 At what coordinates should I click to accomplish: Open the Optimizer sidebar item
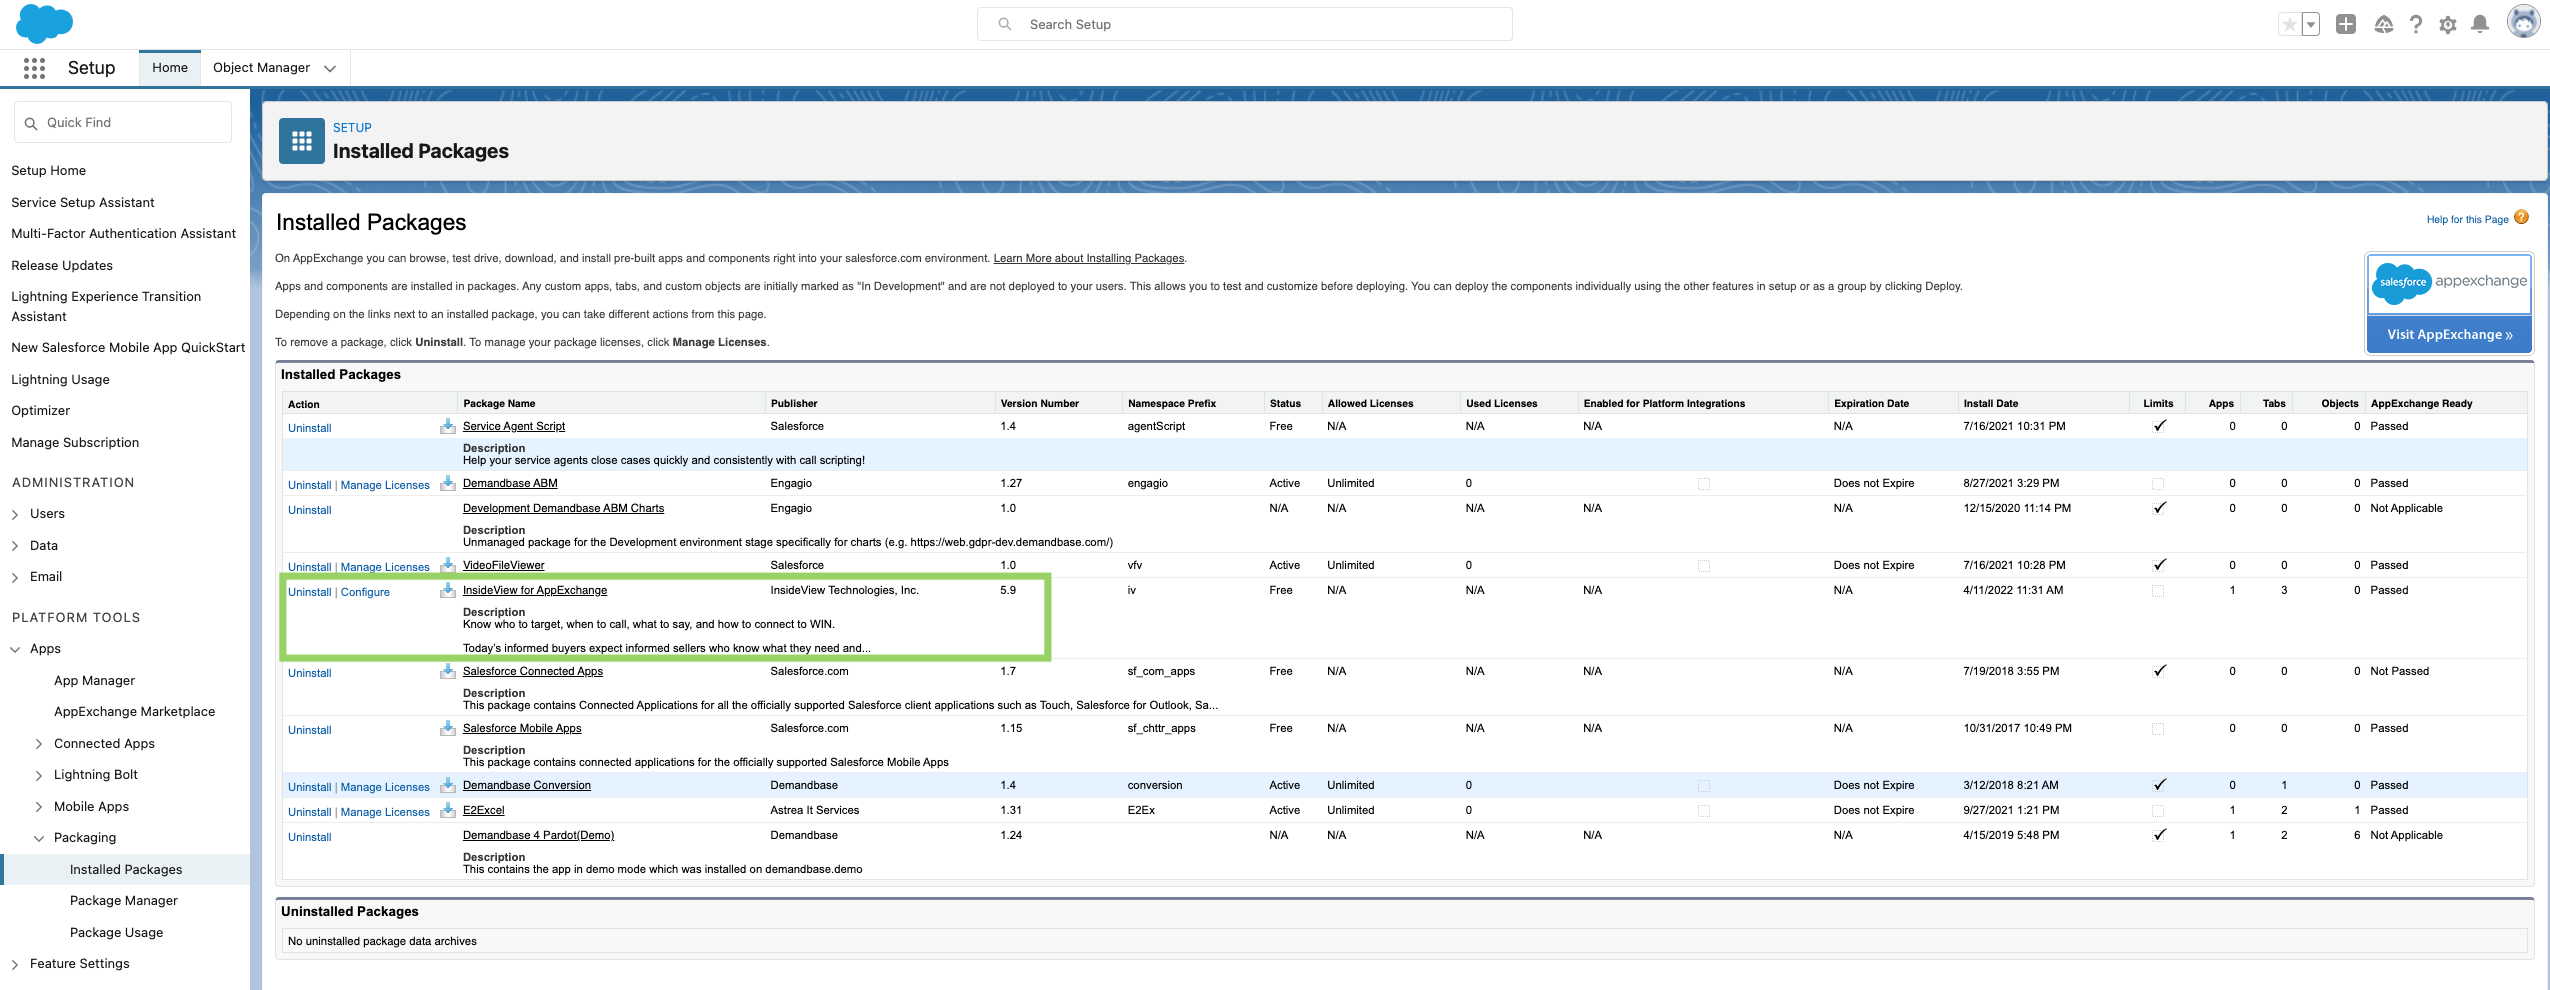point(40,411)
